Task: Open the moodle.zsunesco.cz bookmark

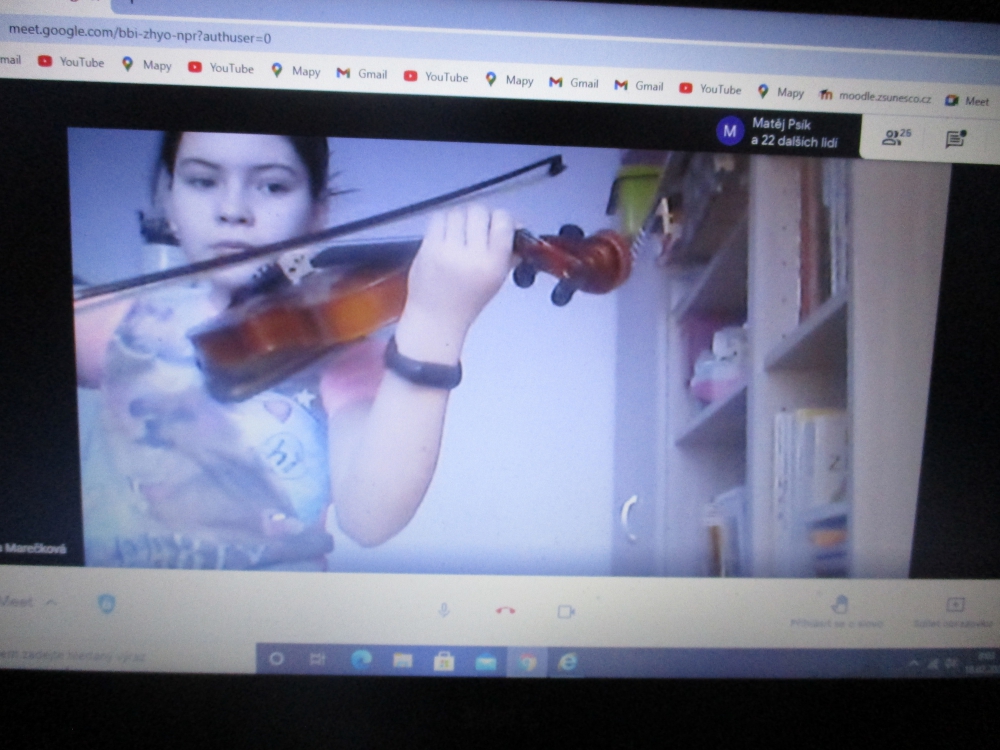Action: (x=875, y=96)
